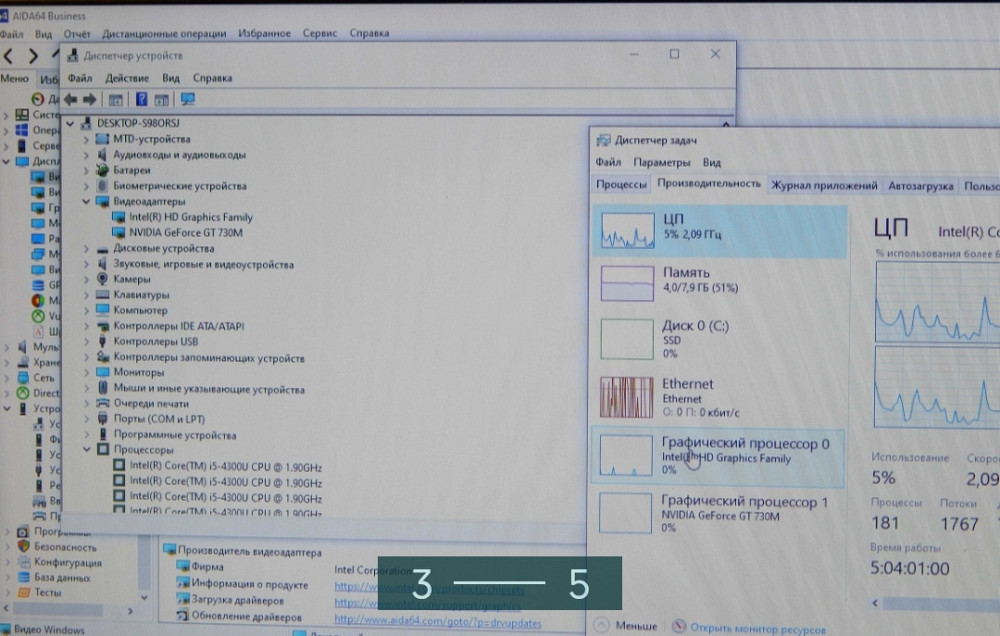Viewport: 1000px width, 636px height.
Task: Click the back arrow in Device Manager toolbar
Action: coord(70,99)
